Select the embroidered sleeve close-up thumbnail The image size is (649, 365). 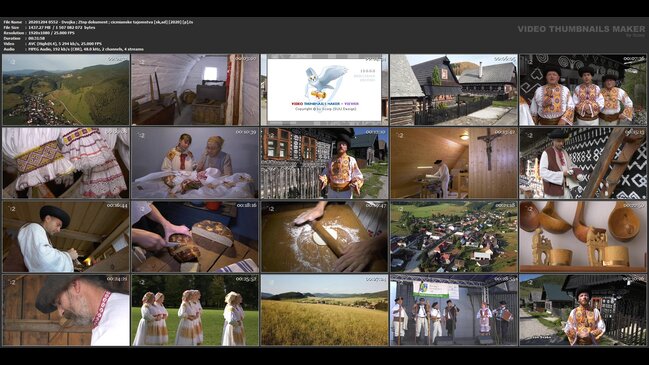click(x=66, y=163)
